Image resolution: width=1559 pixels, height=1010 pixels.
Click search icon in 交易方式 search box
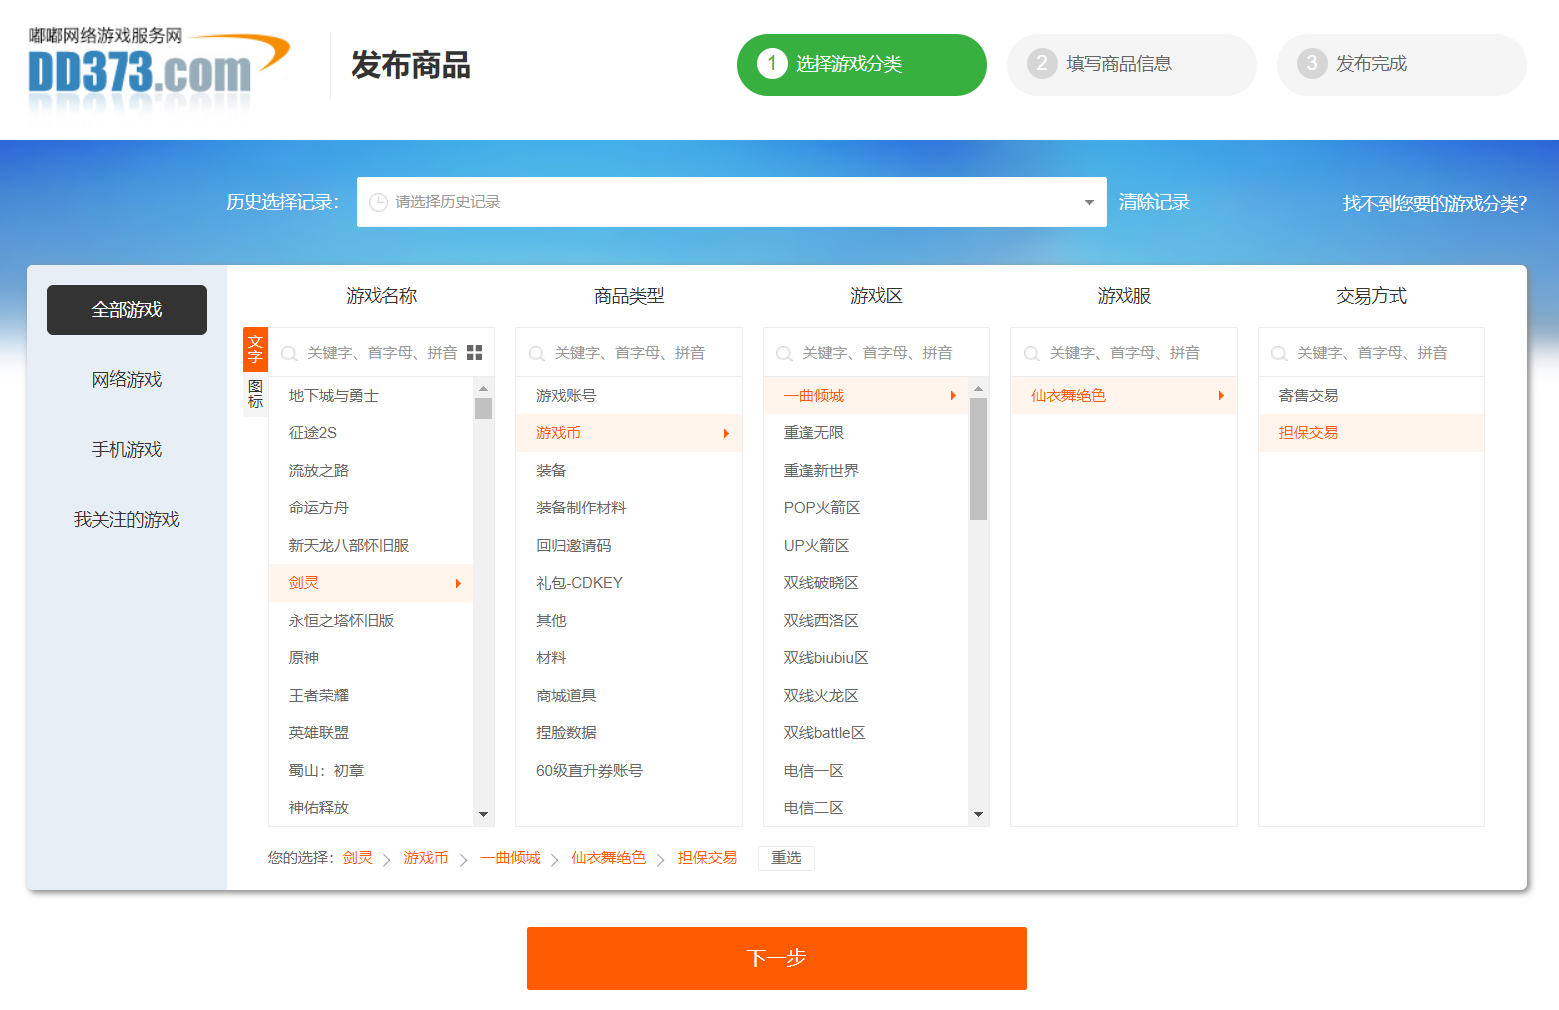1278,353
